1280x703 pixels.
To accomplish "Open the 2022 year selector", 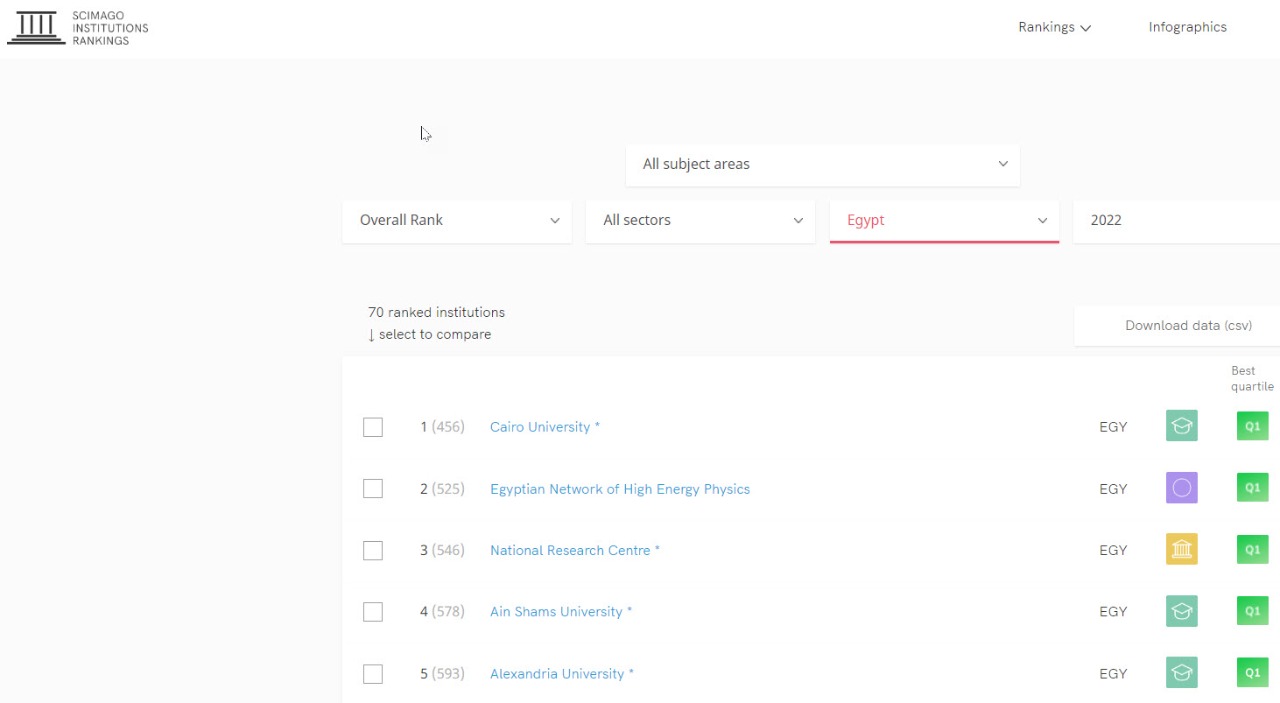I will [1175, 220].
